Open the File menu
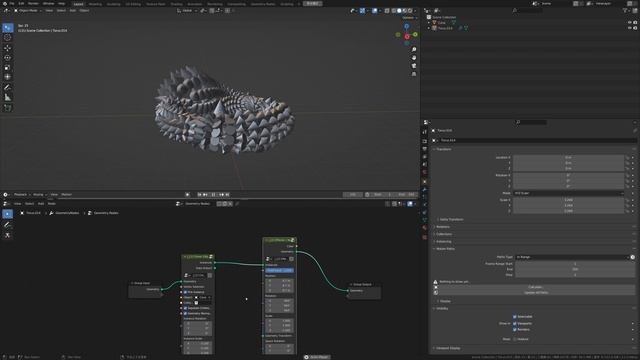Image resolution: width=640 pixels, height=360 pixels. (11, 3)
